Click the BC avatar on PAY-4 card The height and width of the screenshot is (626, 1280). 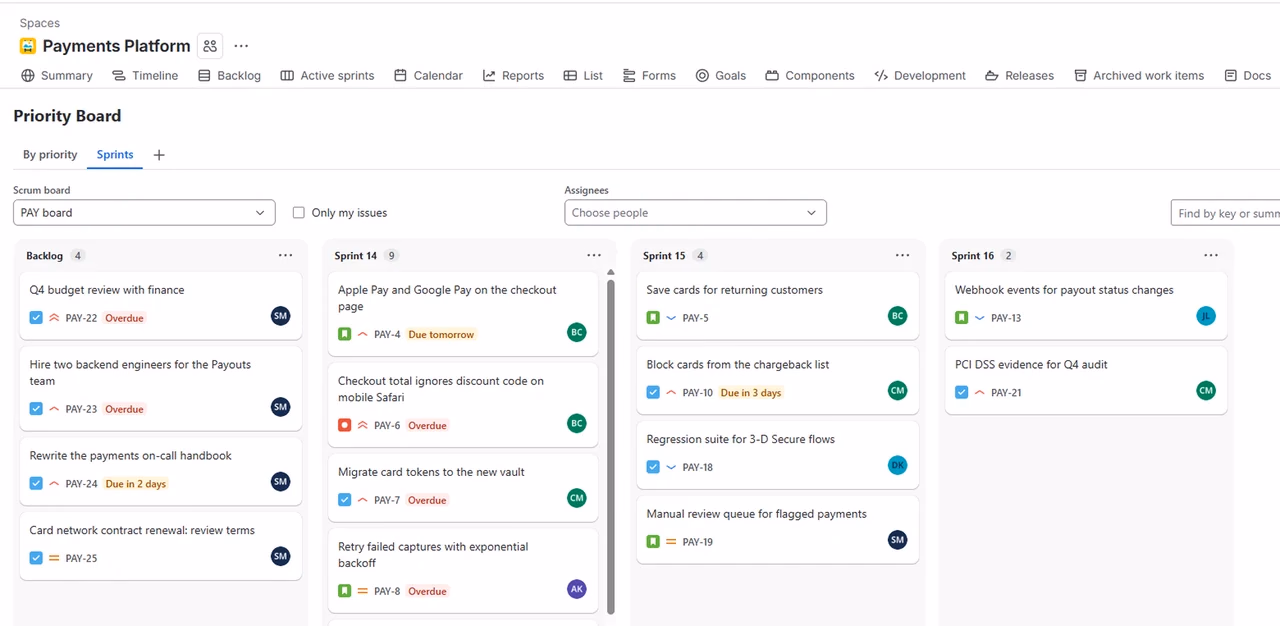[x=576, y=332]
